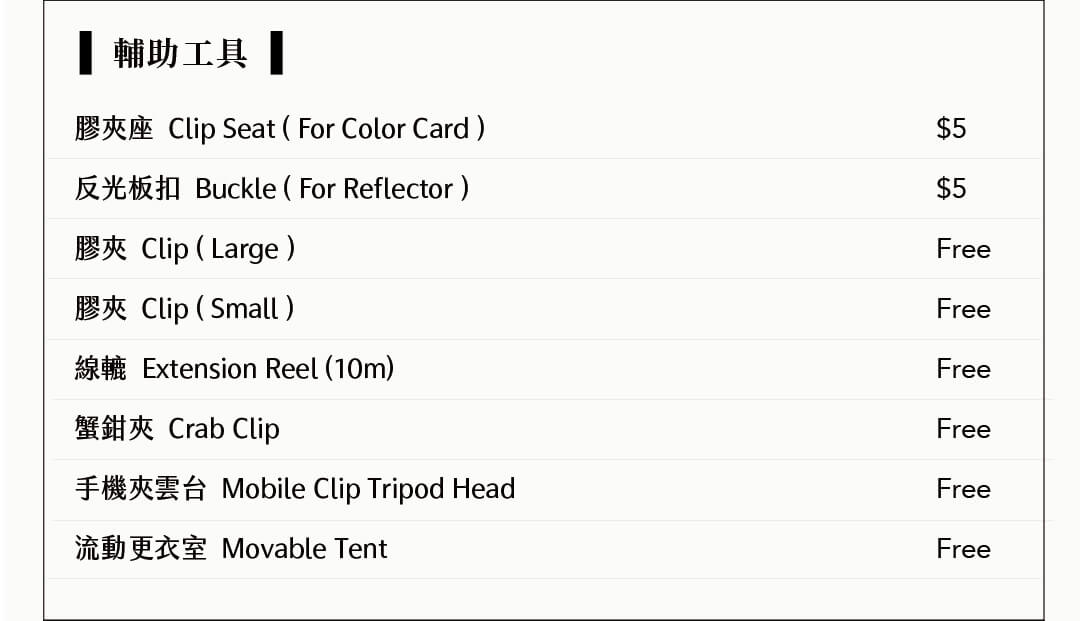1080x621 pixels.
Task: Click Free price next to Clip (Large)
Action: pos(964,249)
